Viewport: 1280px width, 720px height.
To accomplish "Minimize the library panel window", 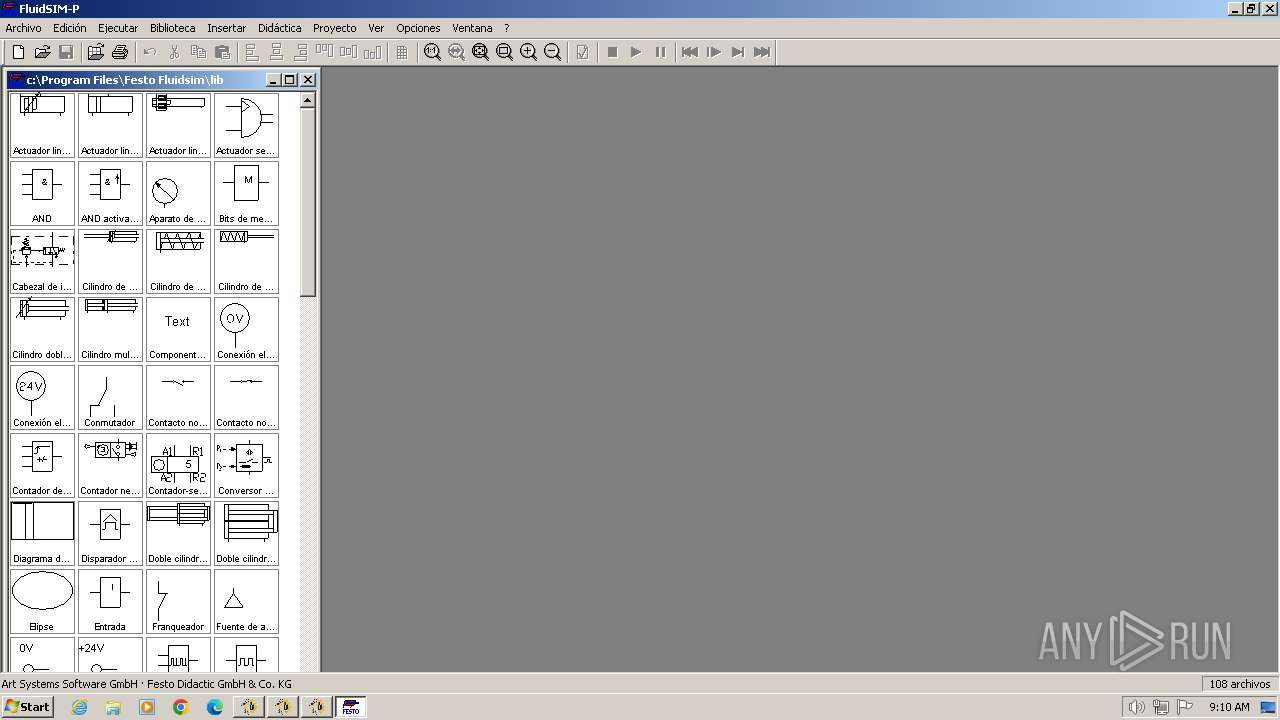I will (x=273, y=80).
